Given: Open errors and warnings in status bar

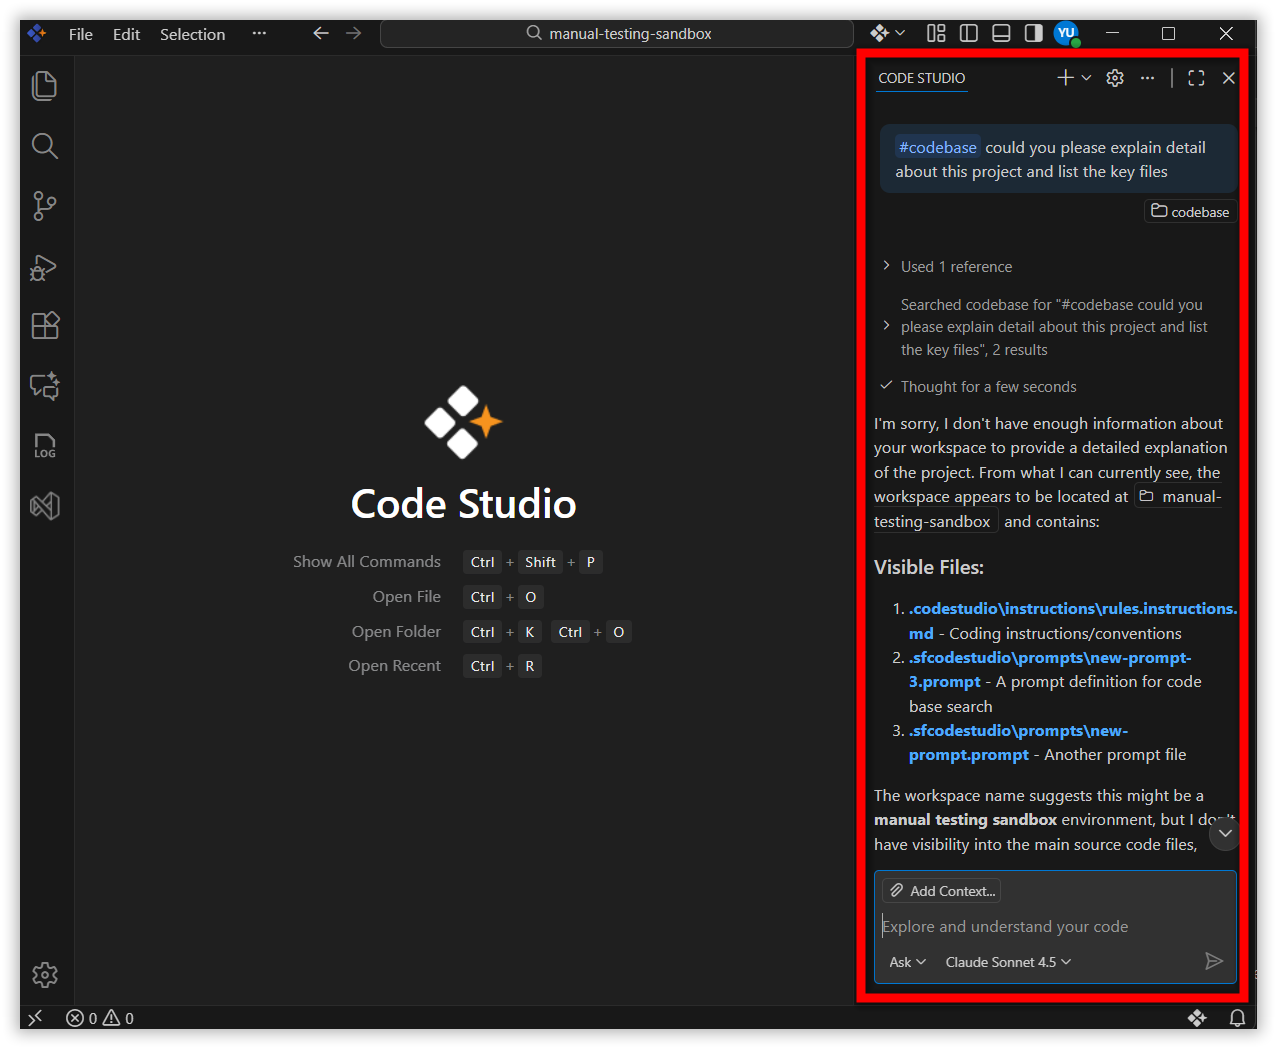Looking at the screenshot, I should [x=100, y=1018].
